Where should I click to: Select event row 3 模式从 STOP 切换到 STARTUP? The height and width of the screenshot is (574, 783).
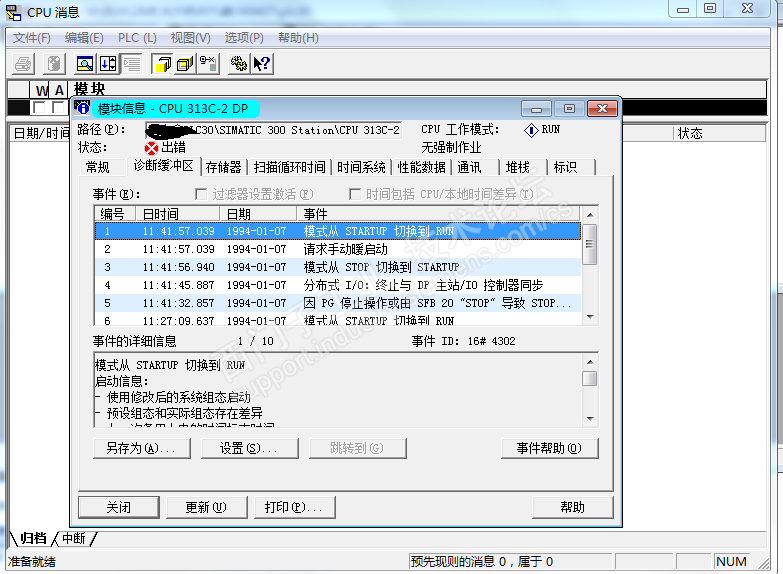(x=338, y=267)
